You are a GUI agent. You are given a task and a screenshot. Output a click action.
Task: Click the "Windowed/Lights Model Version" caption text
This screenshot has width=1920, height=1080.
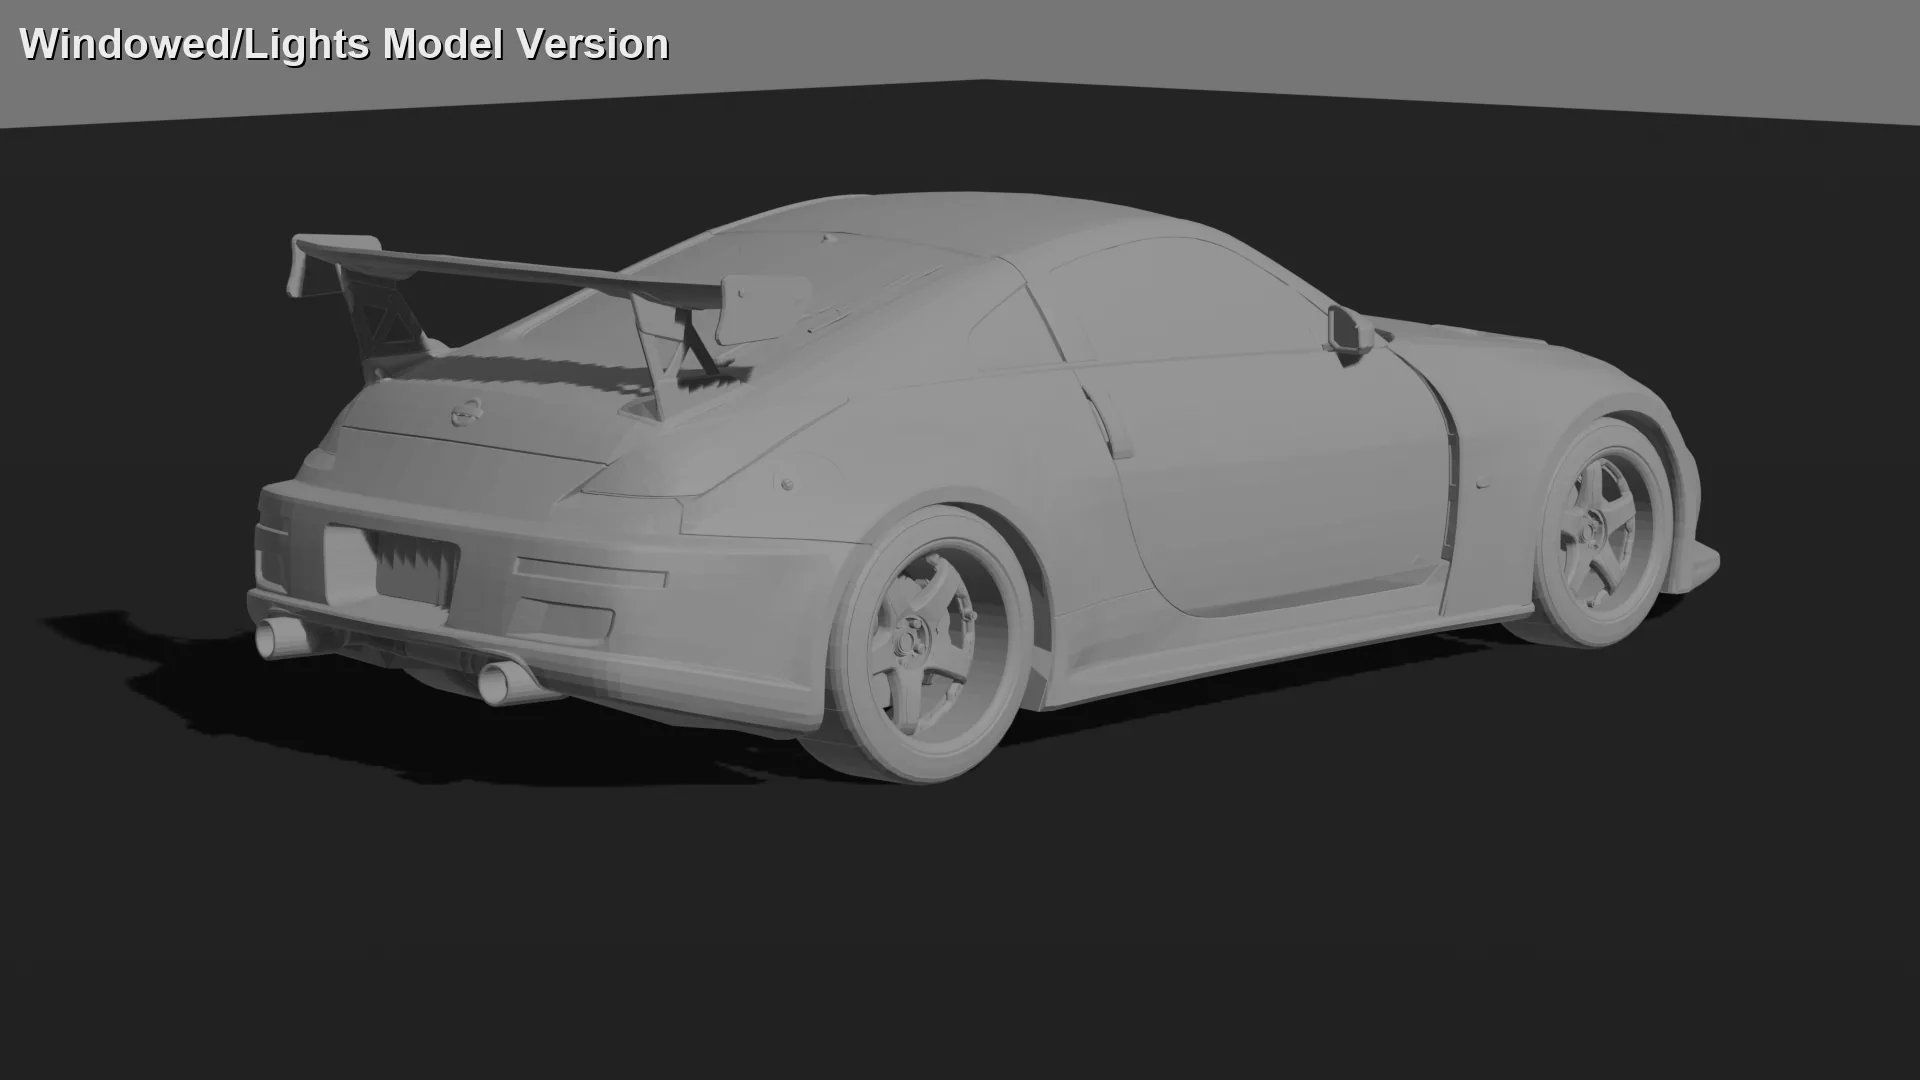coord(344,44)
